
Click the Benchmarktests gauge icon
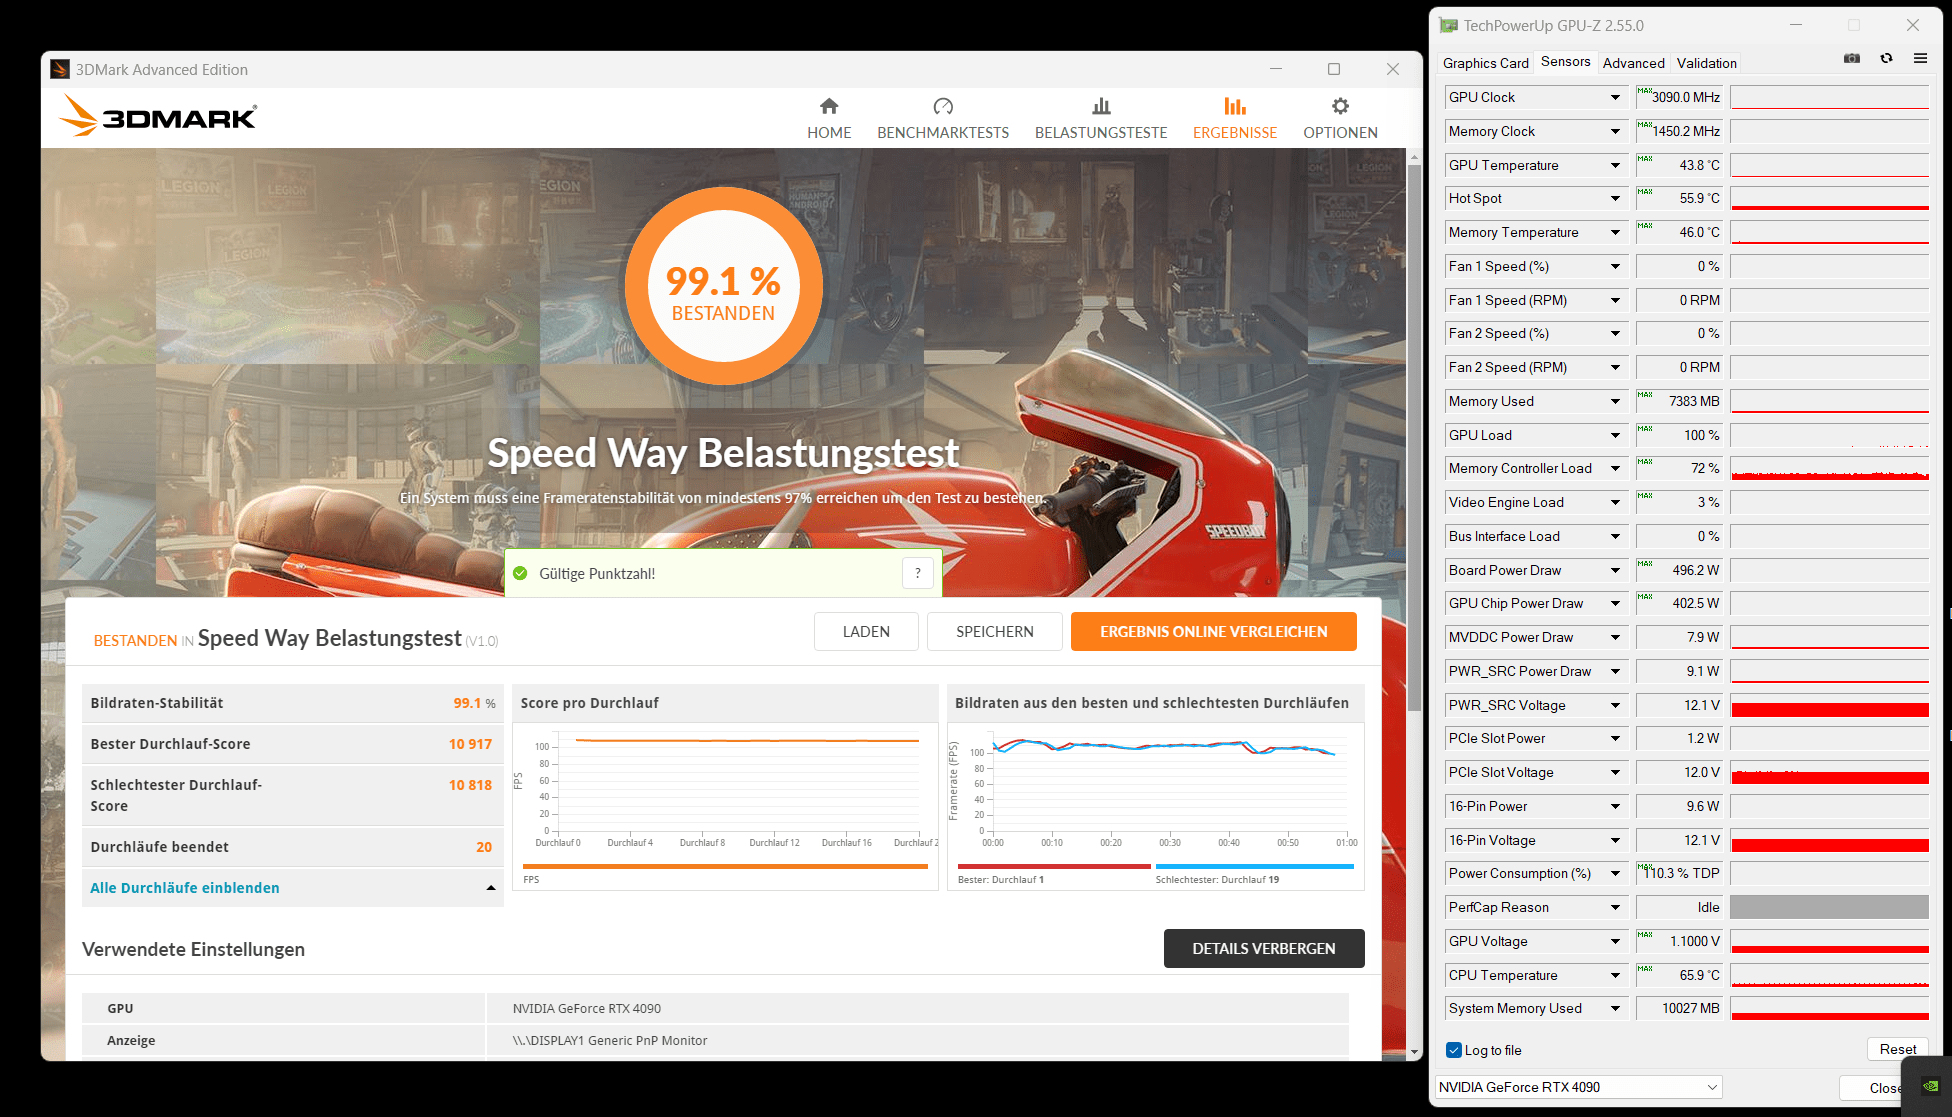coord(943,106)
